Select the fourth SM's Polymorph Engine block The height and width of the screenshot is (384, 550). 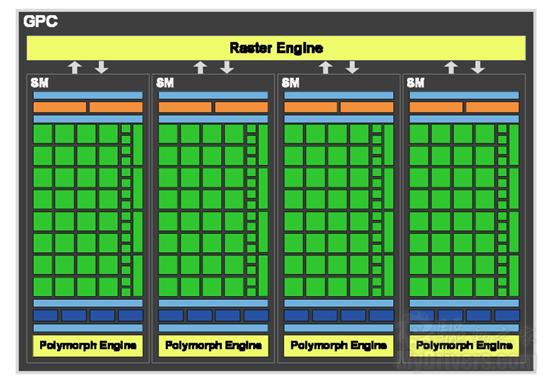point(464,346)
